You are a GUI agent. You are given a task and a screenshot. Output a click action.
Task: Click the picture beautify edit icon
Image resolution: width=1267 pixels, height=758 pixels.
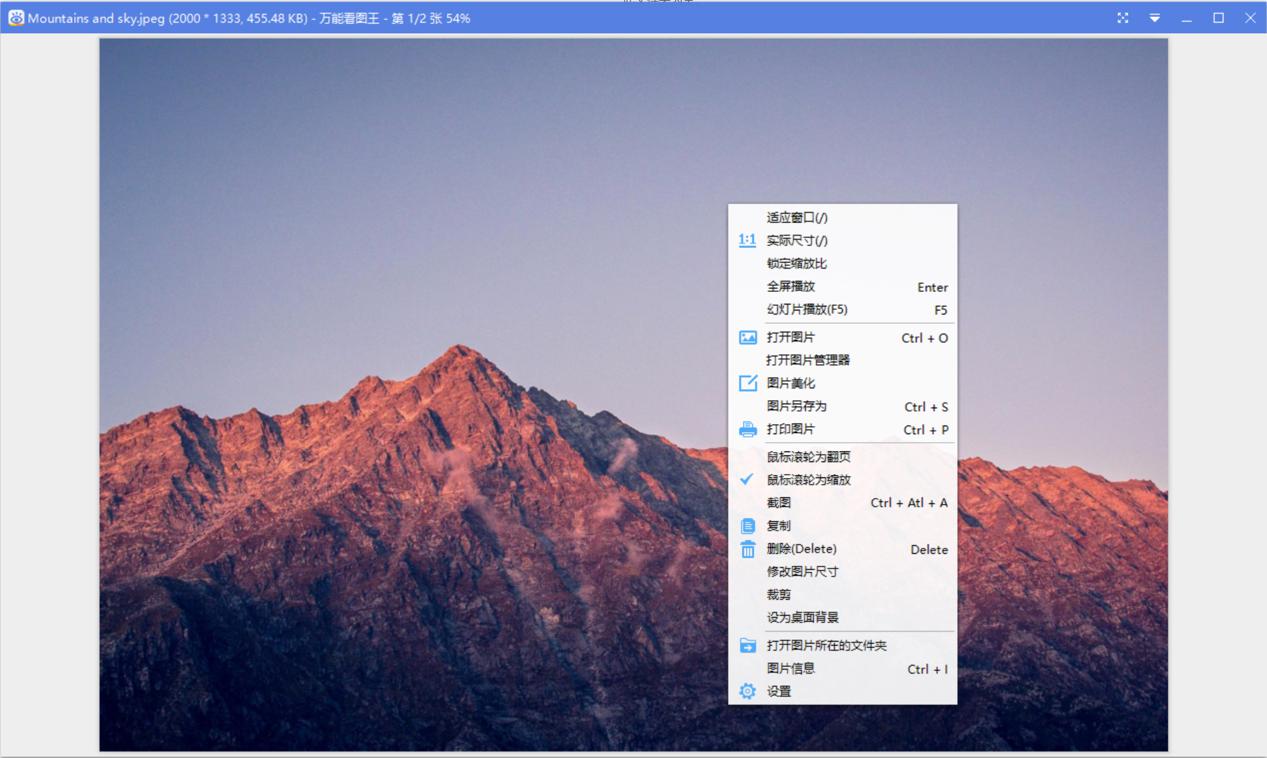point(747,383)
